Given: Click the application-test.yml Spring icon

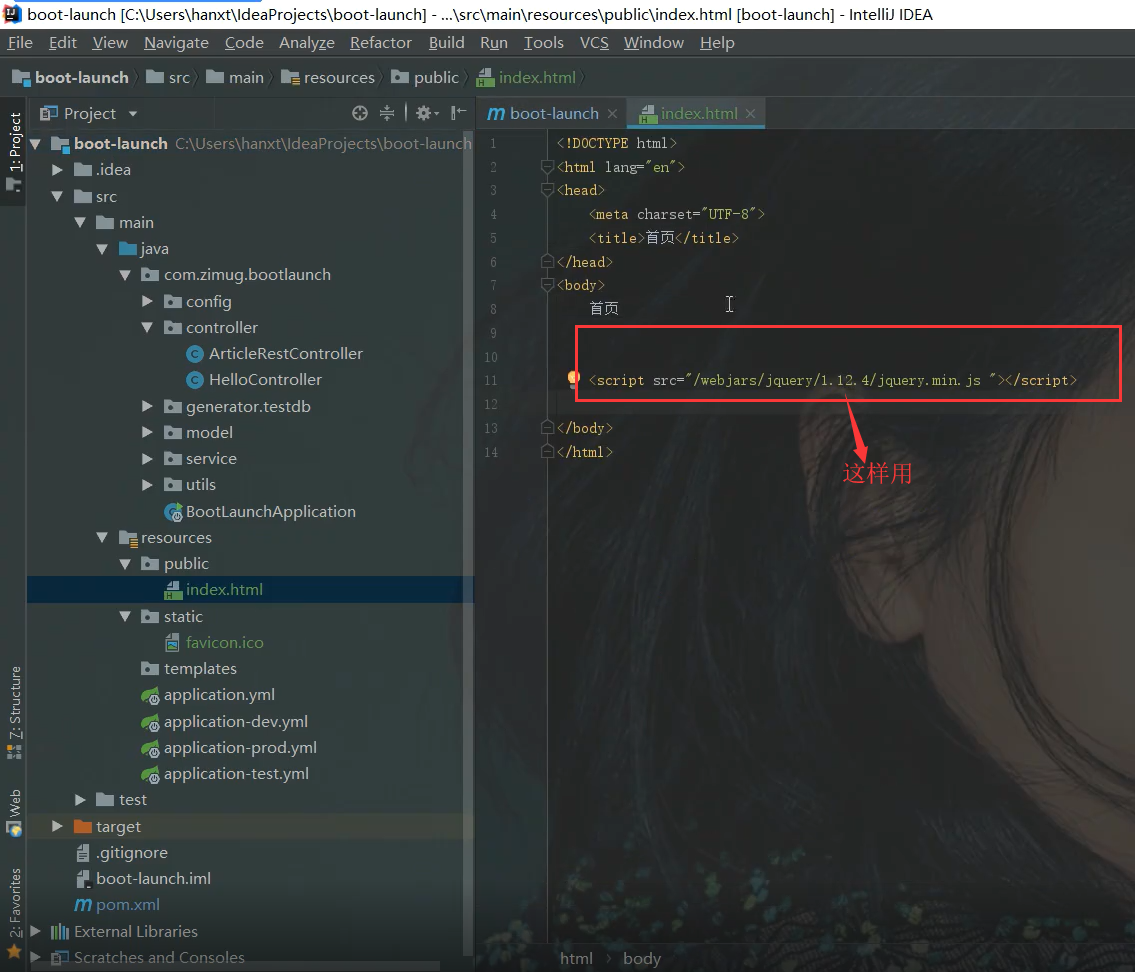Looking at the screenshot, I should [x=151, y=774].
